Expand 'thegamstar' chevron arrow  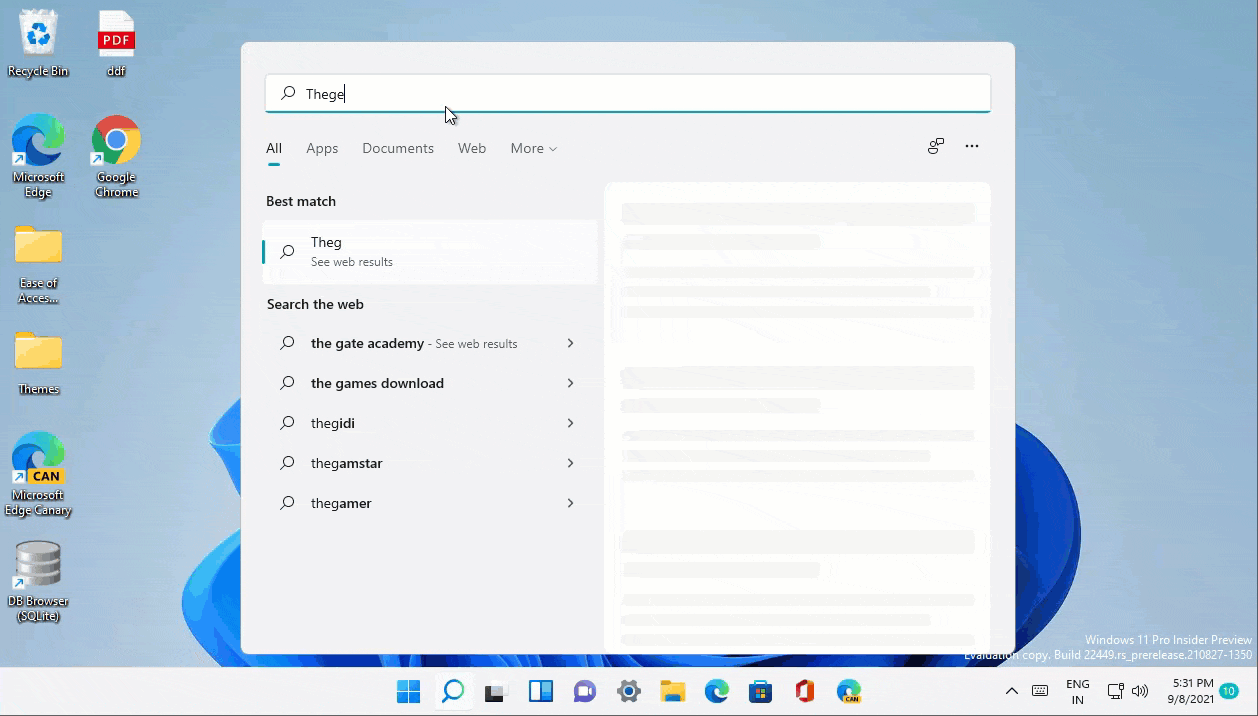tap(570, 463)
